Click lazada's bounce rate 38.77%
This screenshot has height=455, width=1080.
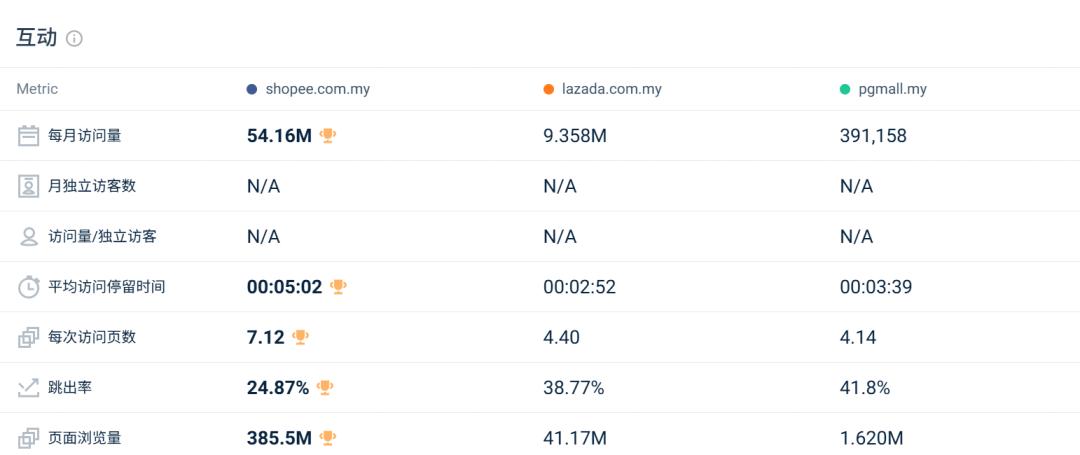pyautogui.click(x=574, y=388)
